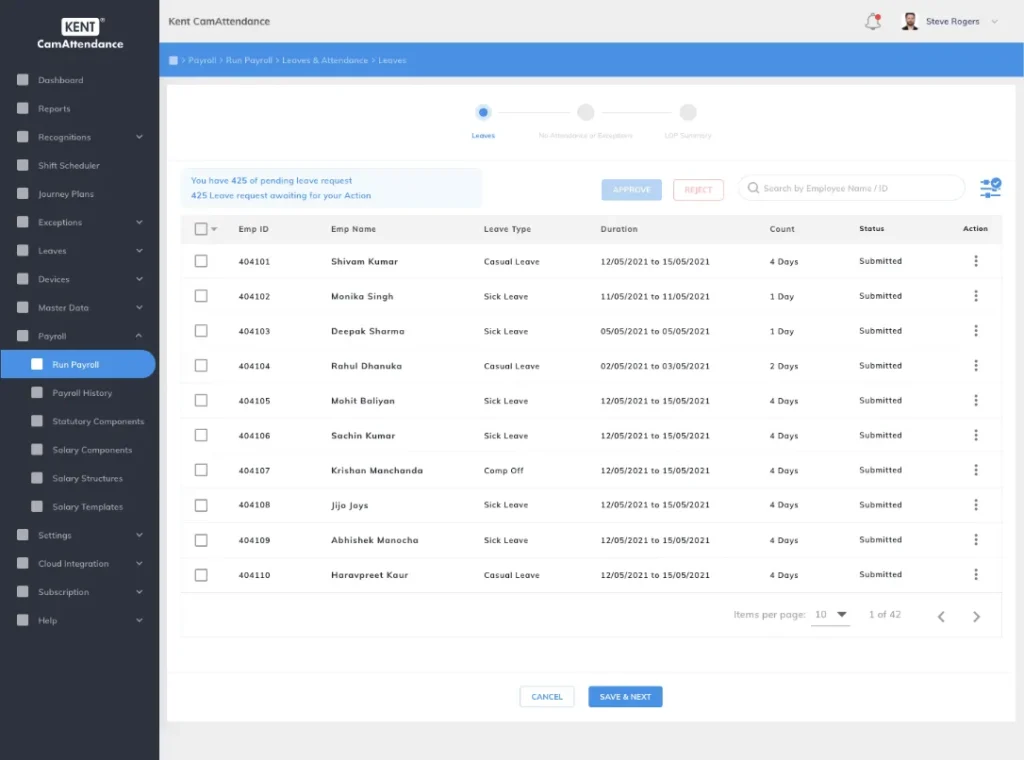Open Salary Structures in sidebar
Viewport: 1024px width, 760px height.
pyautogui.click(x=88, y=478)
